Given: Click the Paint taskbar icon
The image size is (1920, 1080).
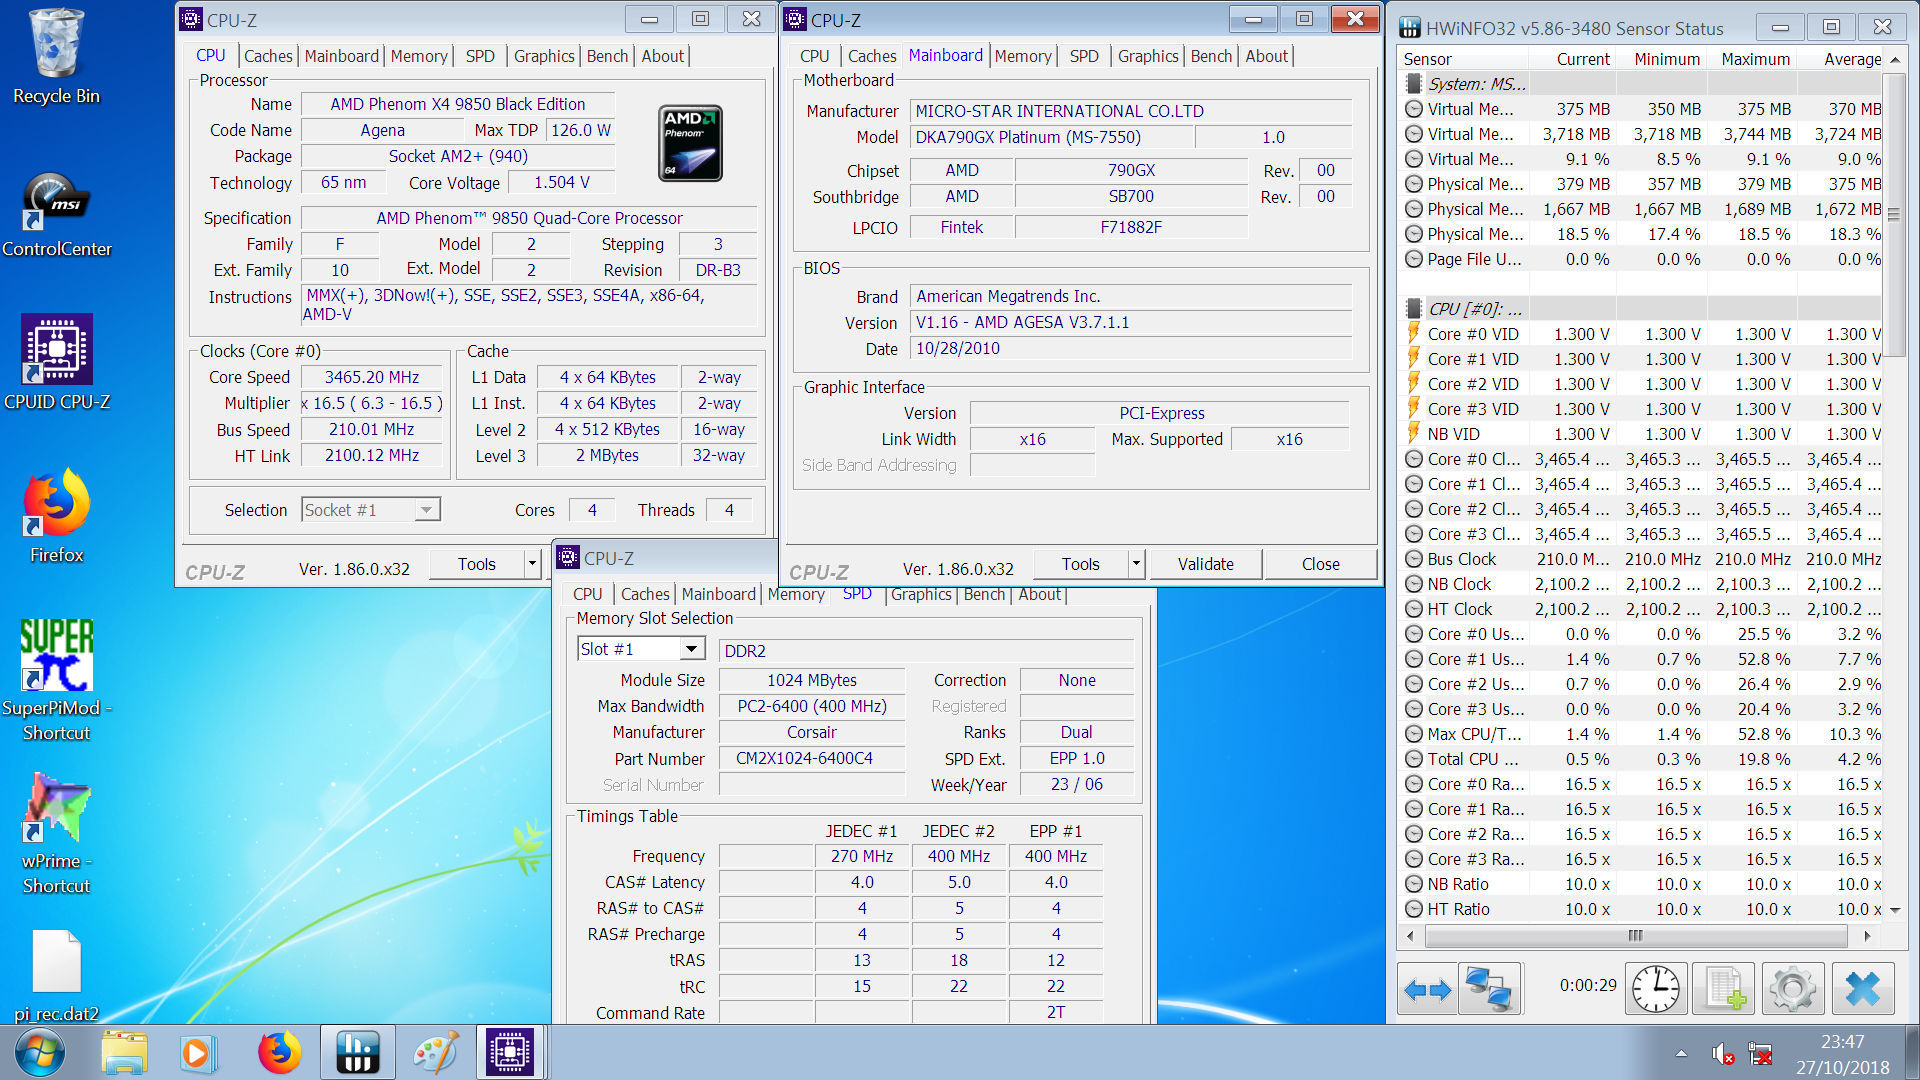Looking at the screenshot, I should 435,1053.
